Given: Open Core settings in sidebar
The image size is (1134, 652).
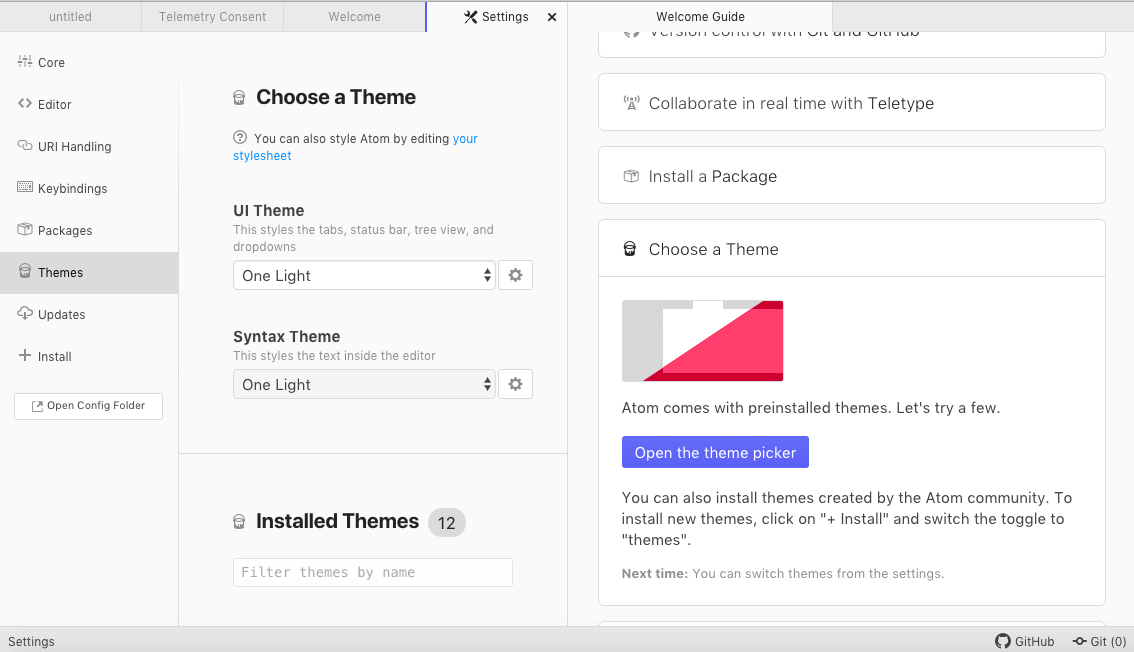Looking at the screenshot, I should pyautogui.click(x=51, y=62).
